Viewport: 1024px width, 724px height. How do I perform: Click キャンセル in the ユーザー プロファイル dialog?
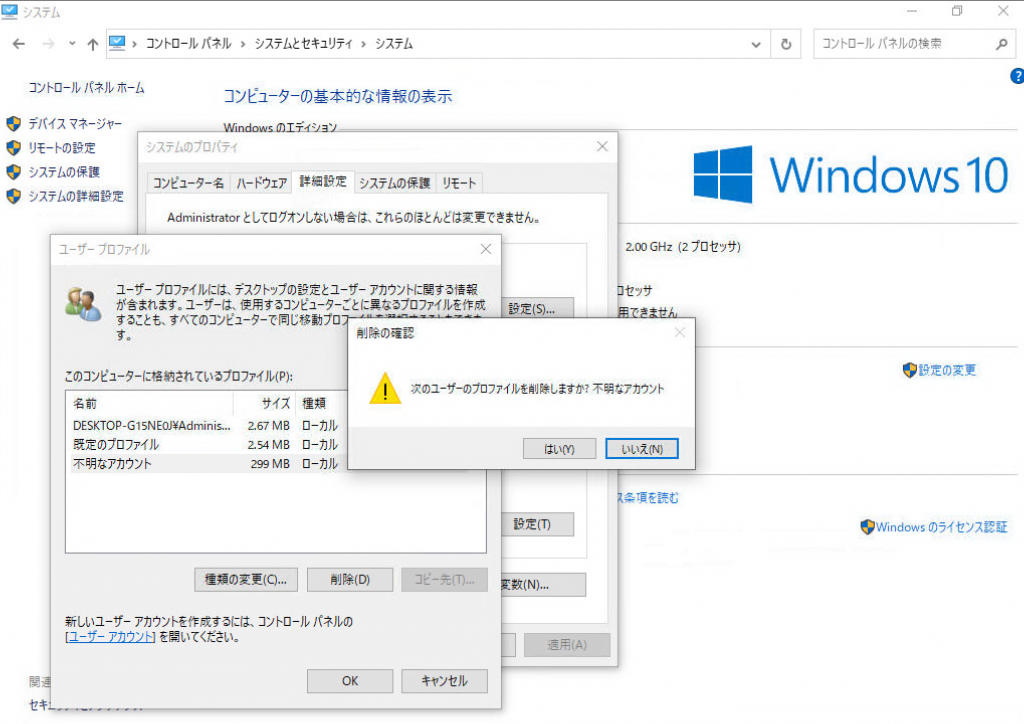pos(444,680)
